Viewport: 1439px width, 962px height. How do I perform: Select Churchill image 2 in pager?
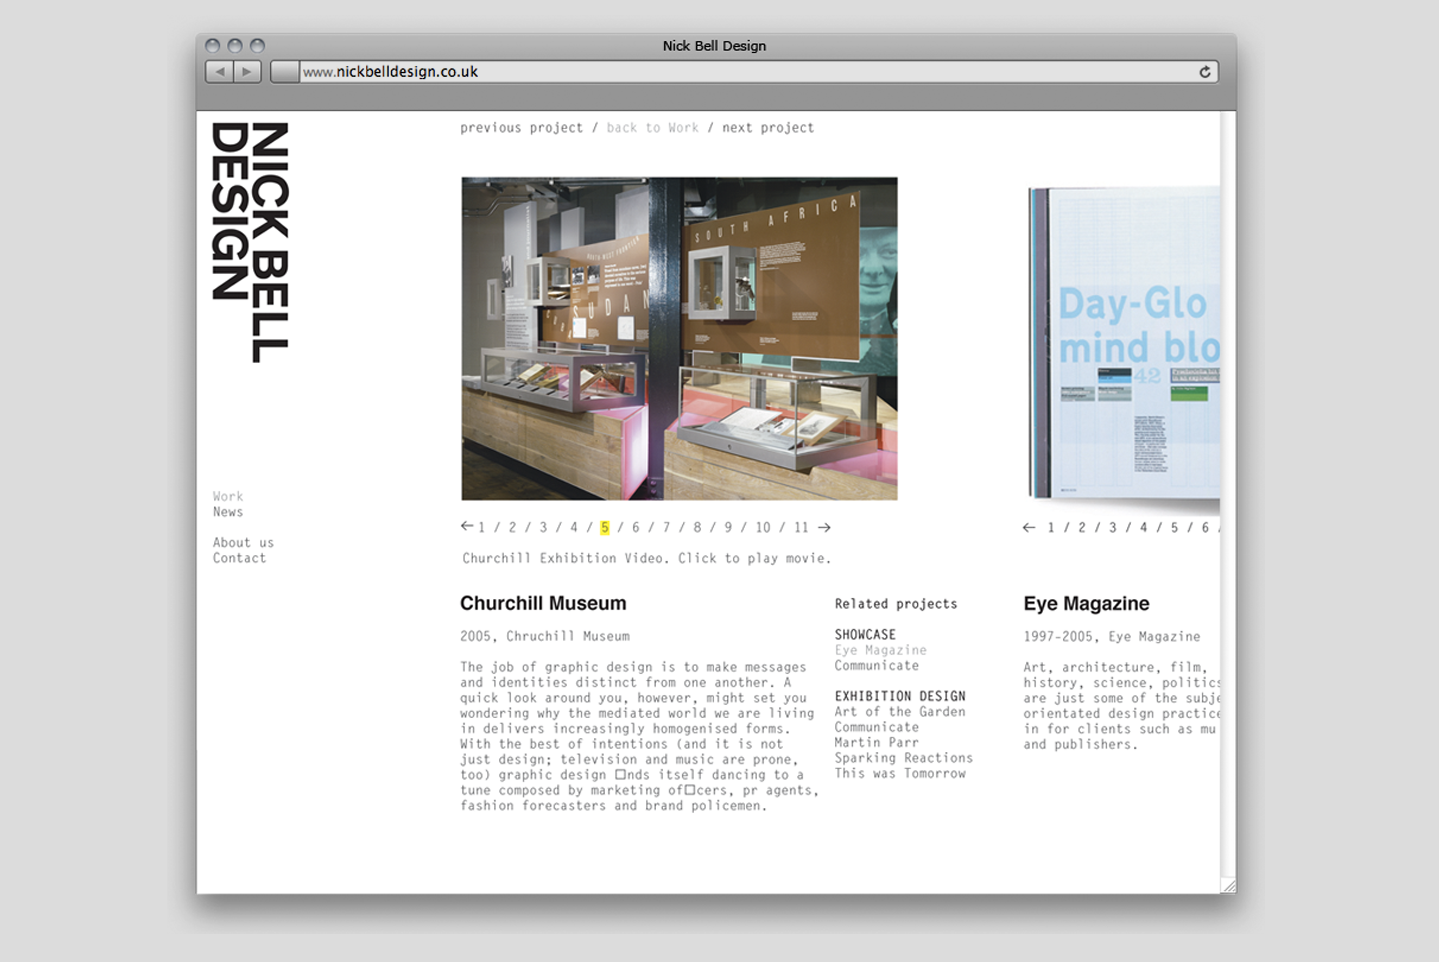(512, 527)
